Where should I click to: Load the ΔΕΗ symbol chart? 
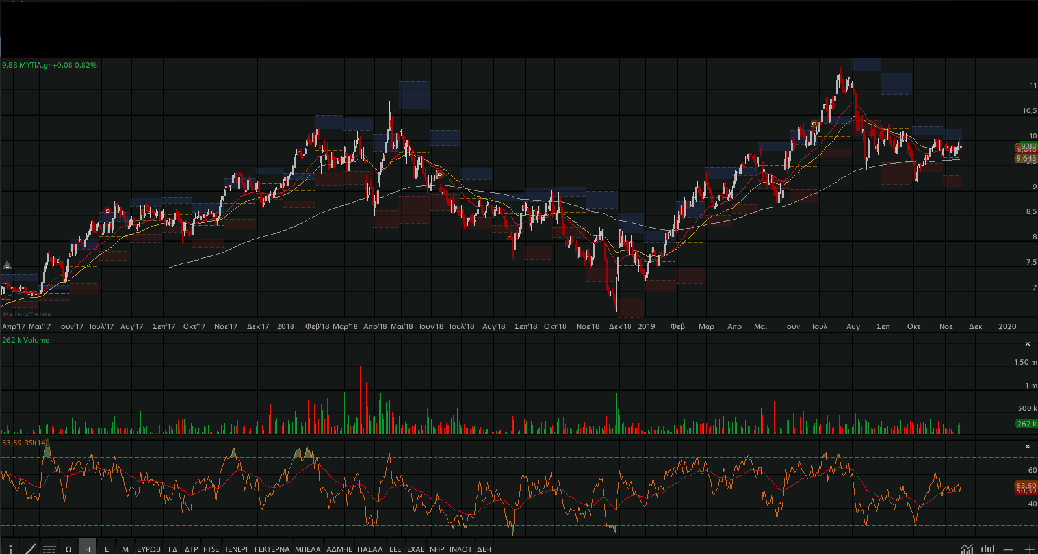tap(484, 549)
